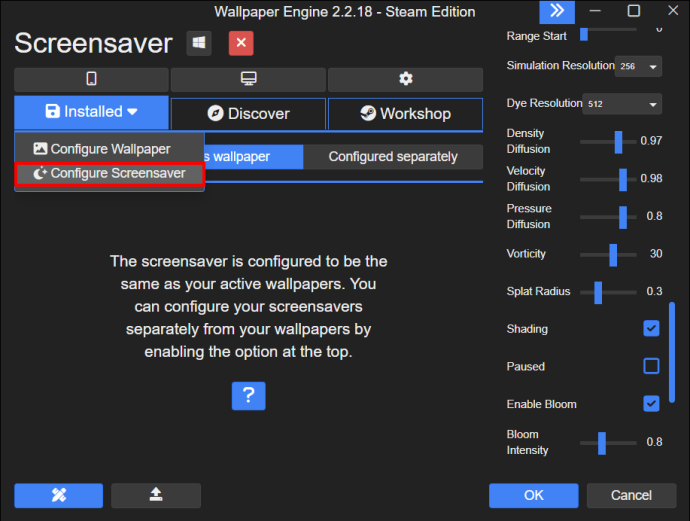
Task: Collapse panel with double chevron button
Action: pyautogui.click(x=557, y=11)
